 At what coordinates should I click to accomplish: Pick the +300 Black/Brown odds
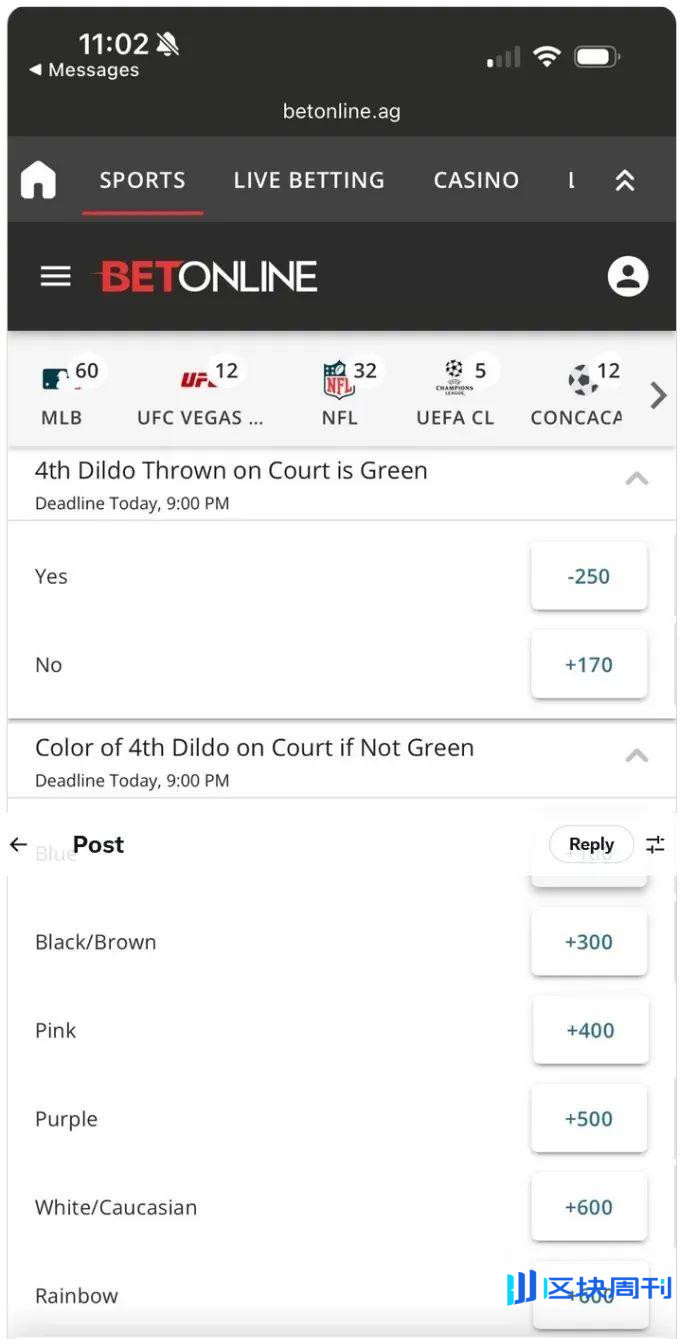click(589, 942)
